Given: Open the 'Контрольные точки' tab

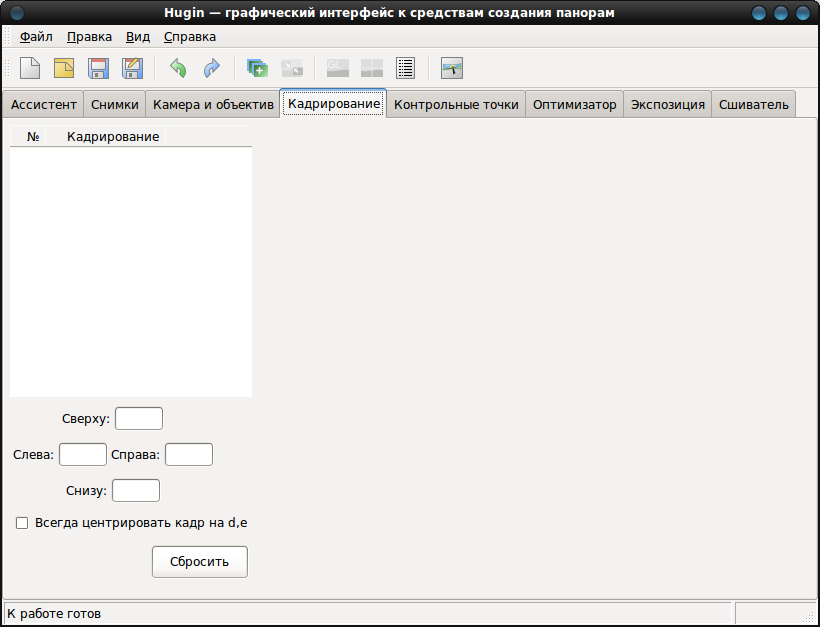Looking at the screenshot, I should coord(456,105).
